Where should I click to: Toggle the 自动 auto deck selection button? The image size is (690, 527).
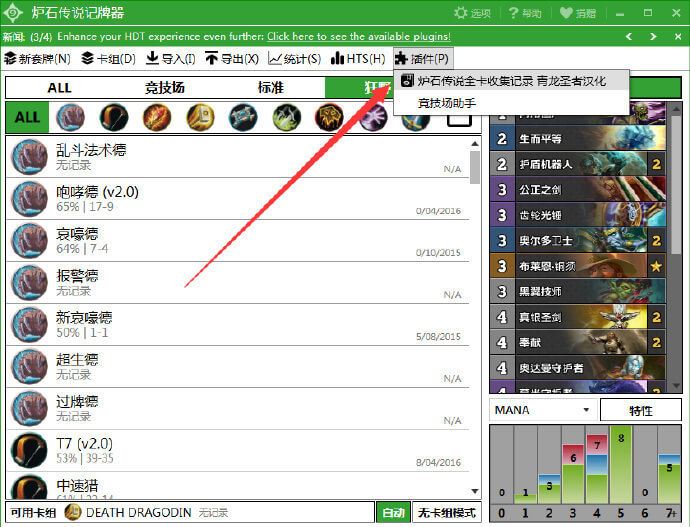pyautogui.click(x=393, y=512)
